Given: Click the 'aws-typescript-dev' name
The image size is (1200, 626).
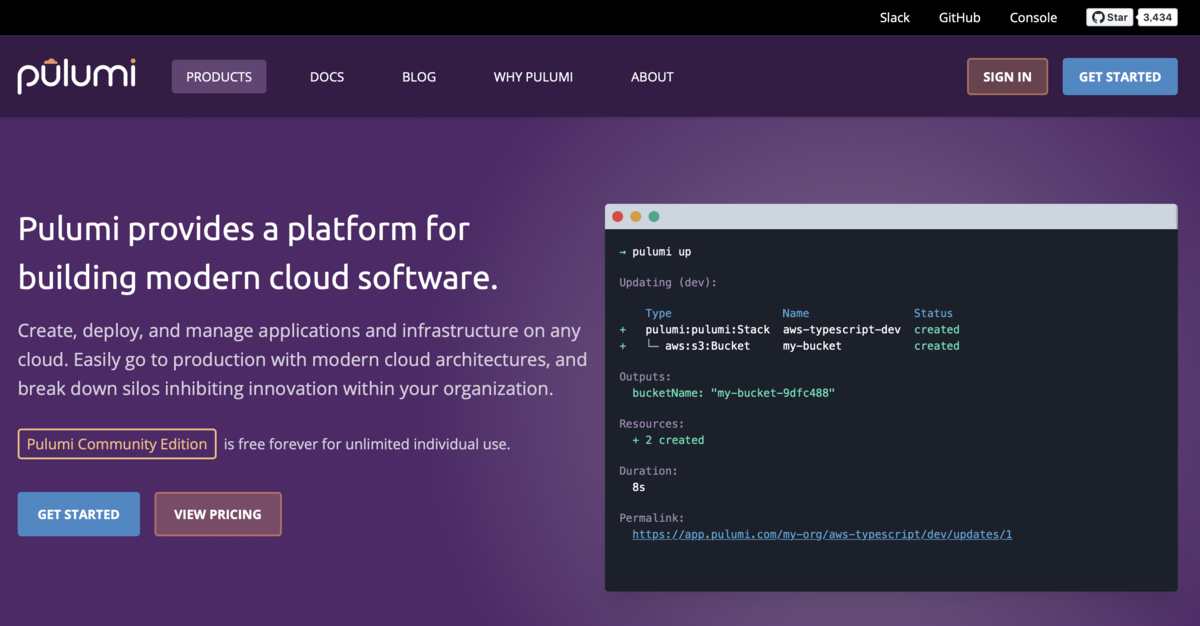Looking at the screenshot, I should pyautogui.click(x=842, y=329).
